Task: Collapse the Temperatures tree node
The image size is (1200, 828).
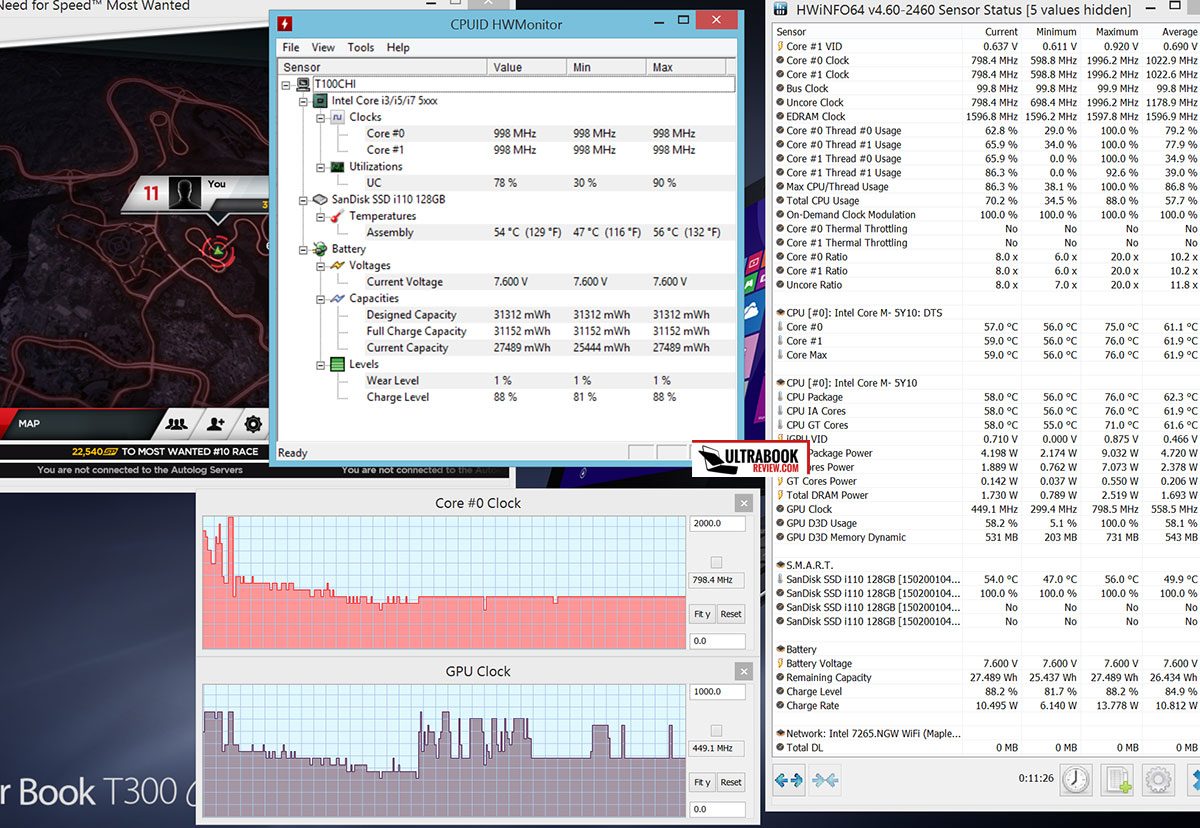Action: click(x=321, y=216)
